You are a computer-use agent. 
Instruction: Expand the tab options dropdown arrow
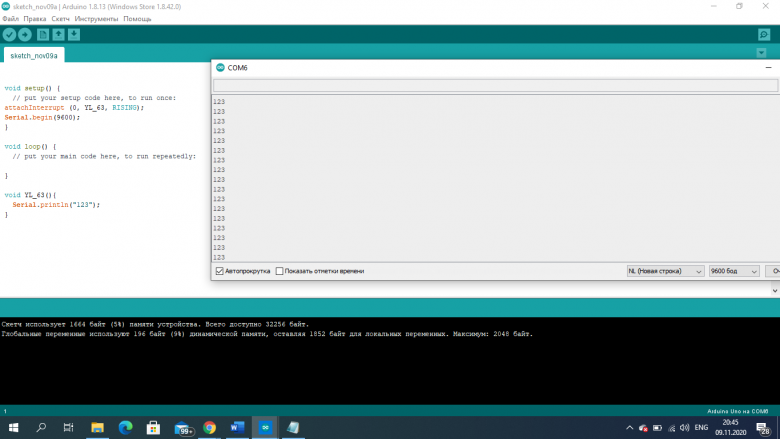pyautogui.click(x=761, y=53)
